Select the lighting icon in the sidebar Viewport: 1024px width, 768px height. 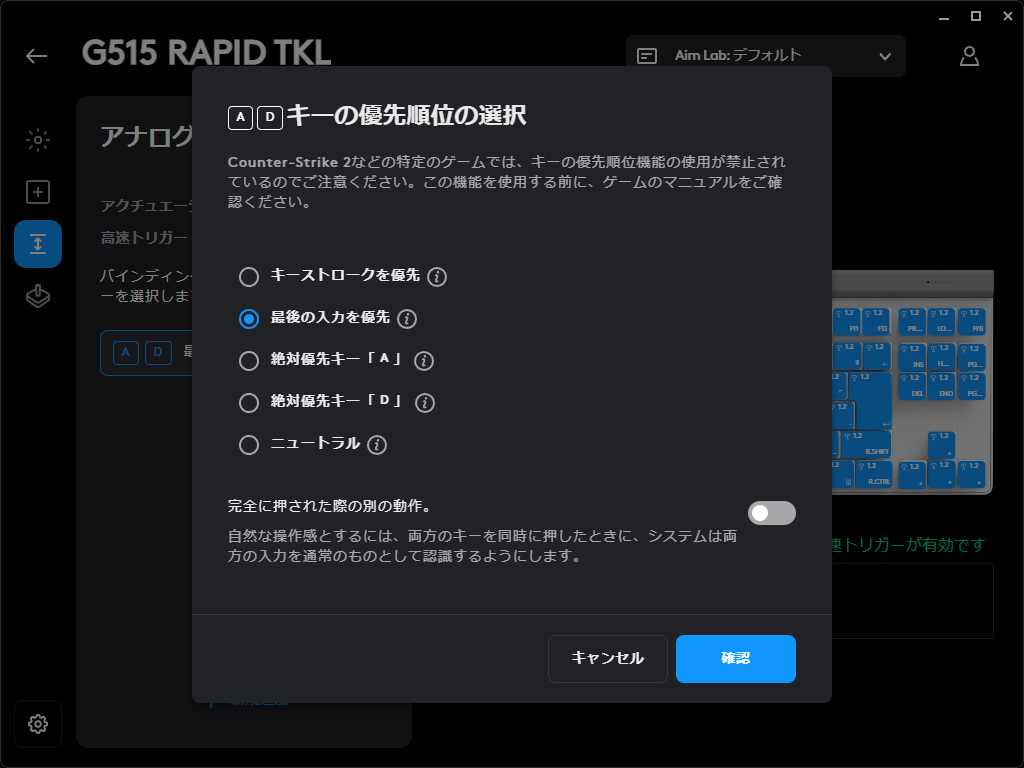pyautogui.click(x=37, y=140)
